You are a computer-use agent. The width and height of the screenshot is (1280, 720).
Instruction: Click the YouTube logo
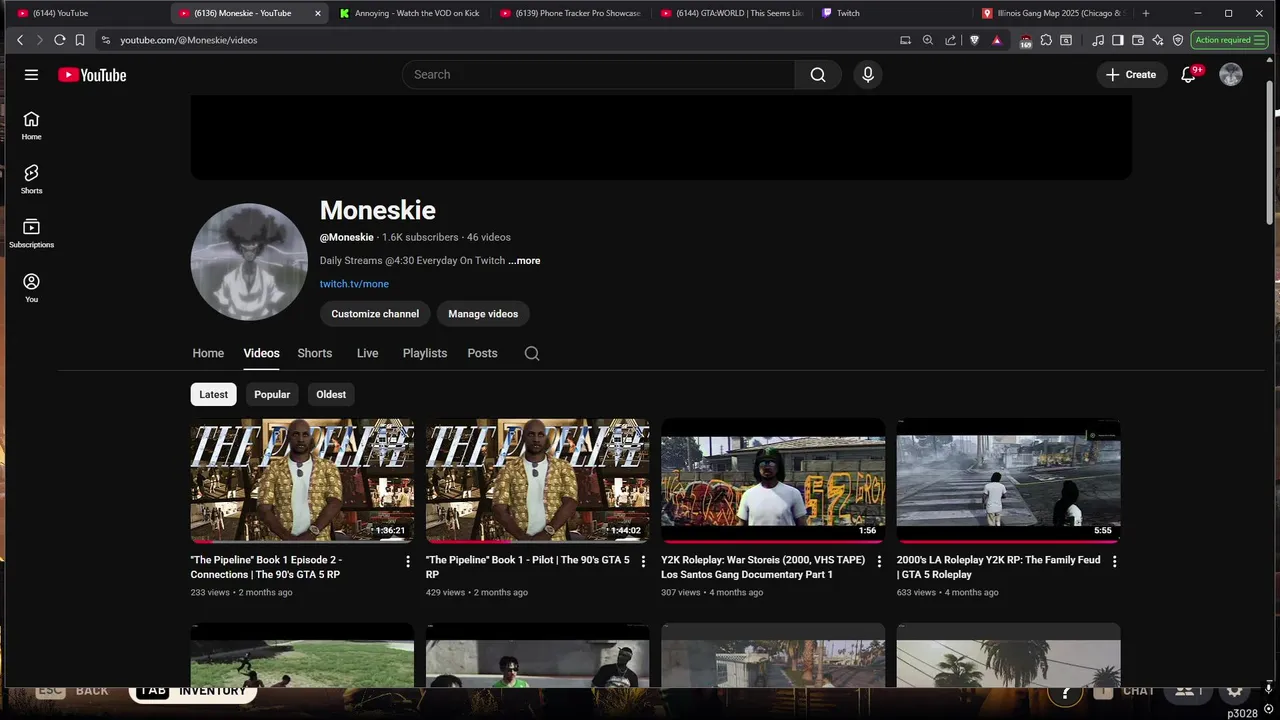coord(92,75)
